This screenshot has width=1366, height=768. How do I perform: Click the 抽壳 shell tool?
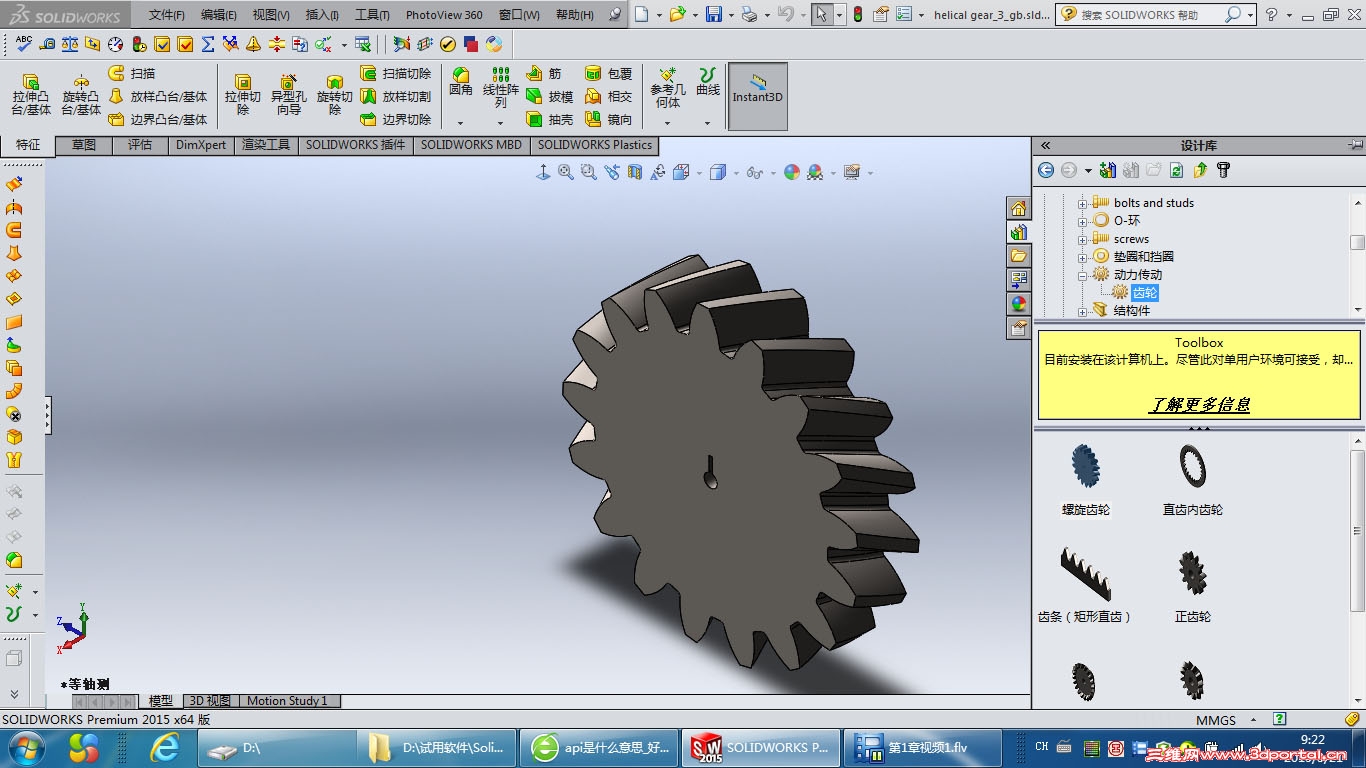548,120
